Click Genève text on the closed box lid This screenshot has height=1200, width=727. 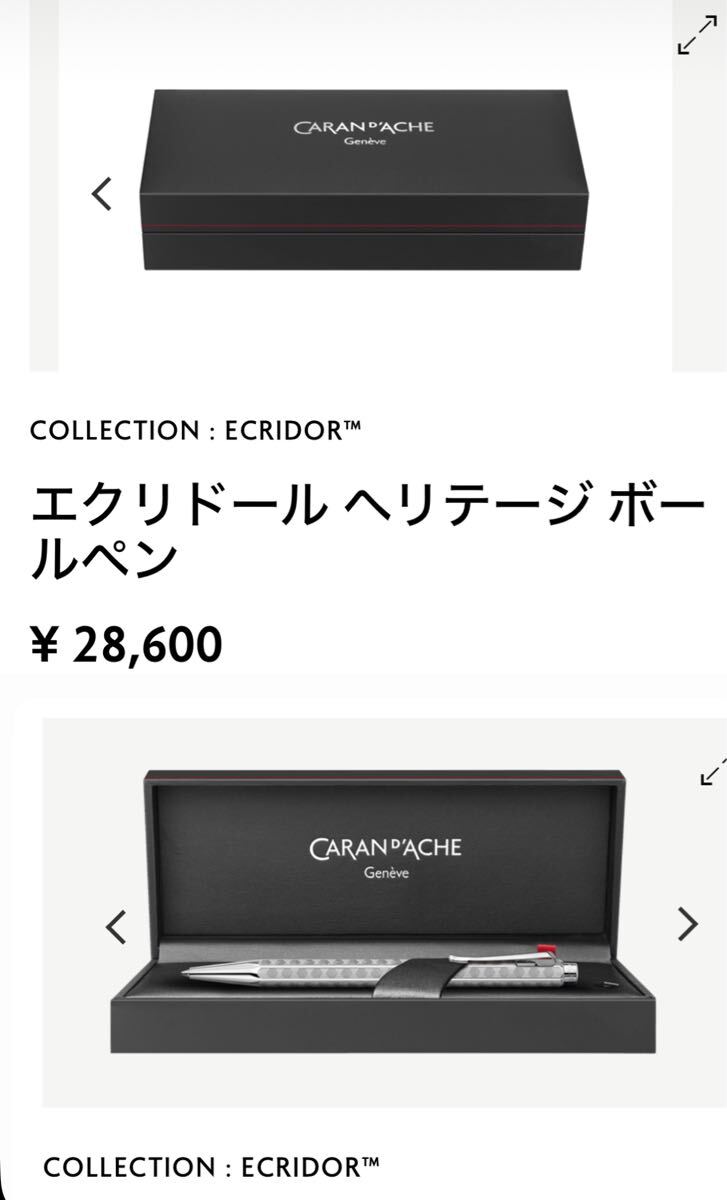tap(364, 143)
